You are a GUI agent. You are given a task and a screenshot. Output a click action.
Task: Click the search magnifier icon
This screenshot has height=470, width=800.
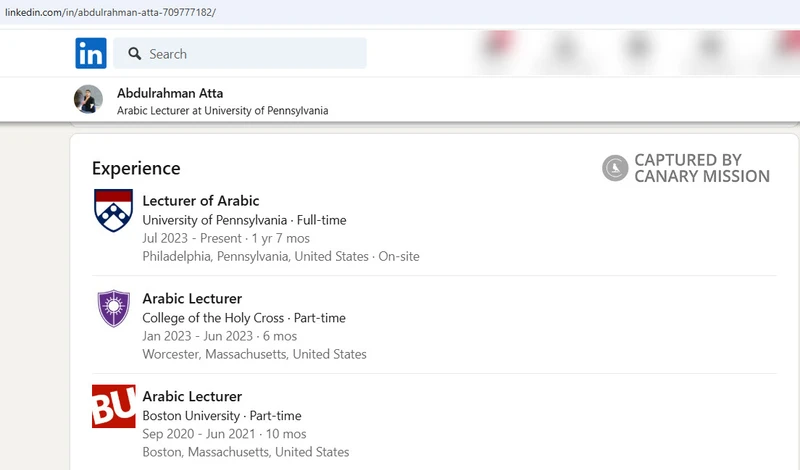click(x=135, y=54)
